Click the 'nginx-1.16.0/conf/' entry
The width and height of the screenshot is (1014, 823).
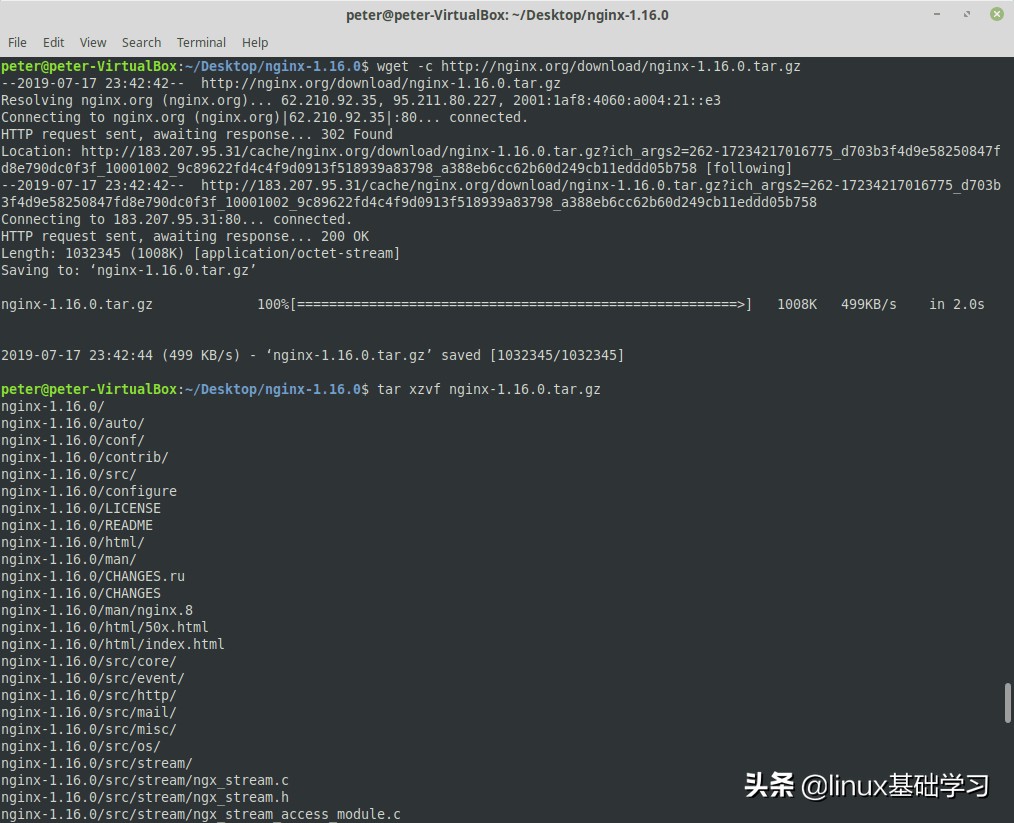[x=72, y=440]
